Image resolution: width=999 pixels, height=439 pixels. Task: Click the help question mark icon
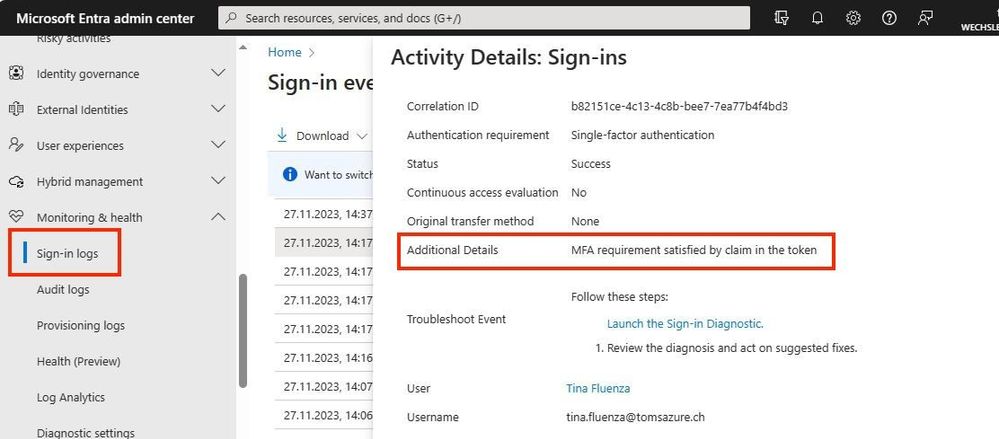click(x=889, y=18)
